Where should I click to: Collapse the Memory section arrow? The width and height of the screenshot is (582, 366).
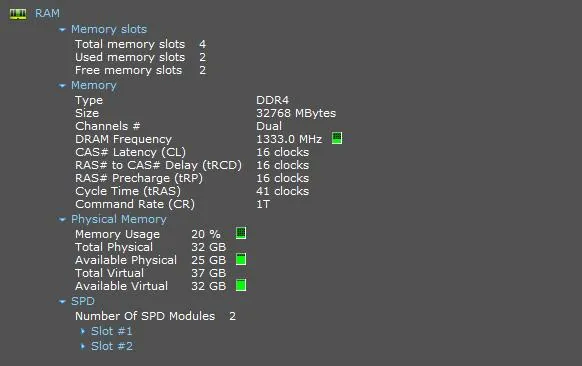[x=62, y=86]
